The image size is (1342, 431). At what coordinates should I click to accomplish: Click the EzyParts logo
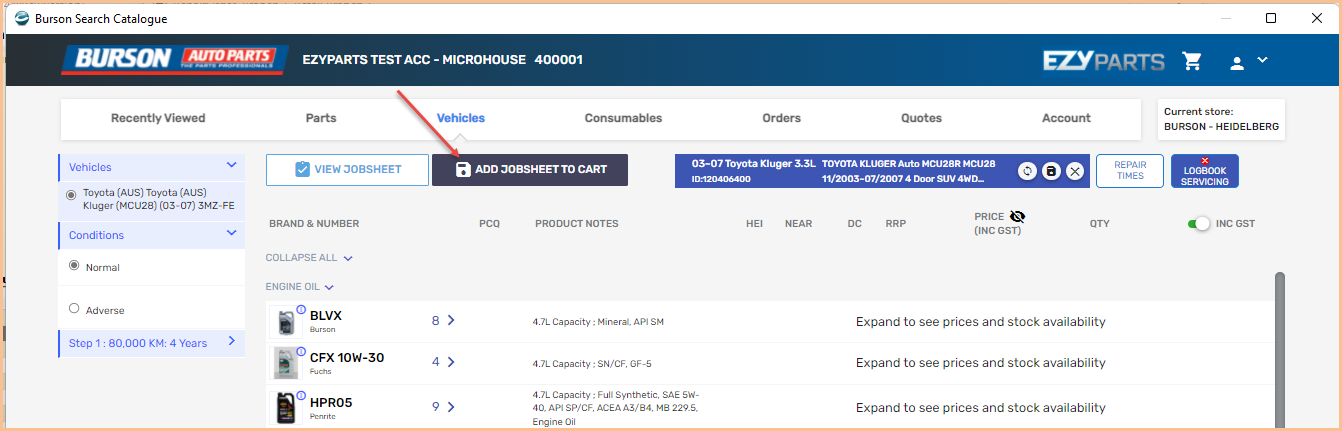click(1103, 61)
